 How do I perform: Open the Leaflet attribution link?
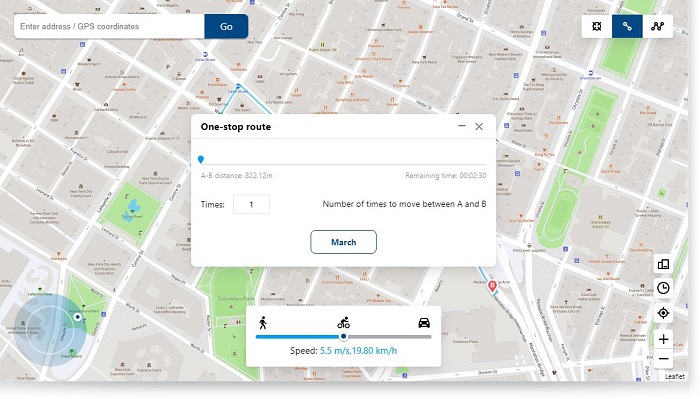(x=675, y=376)
